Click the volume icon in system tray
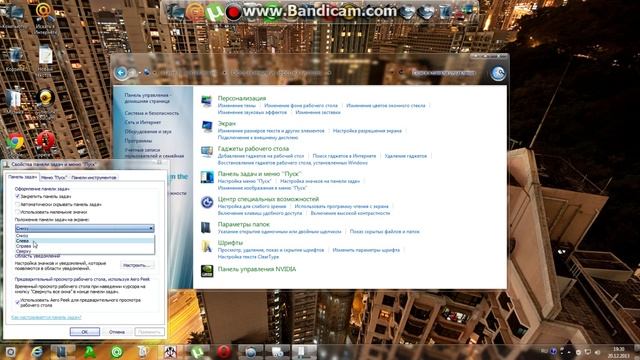The width and height of the screenshot is (640, 360). click(597, 352)
